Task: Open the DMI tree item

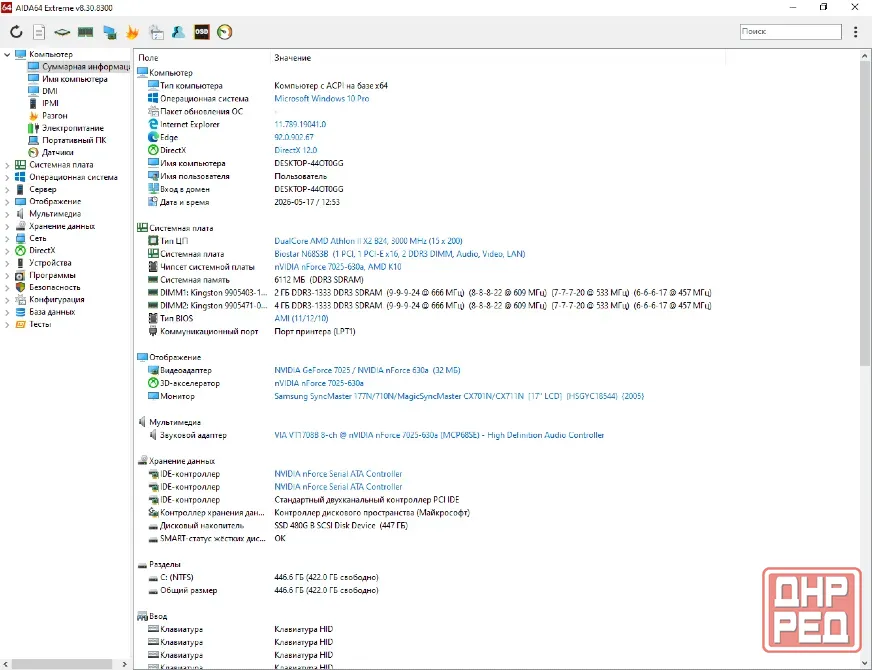Action: click(x=49, y=91)
